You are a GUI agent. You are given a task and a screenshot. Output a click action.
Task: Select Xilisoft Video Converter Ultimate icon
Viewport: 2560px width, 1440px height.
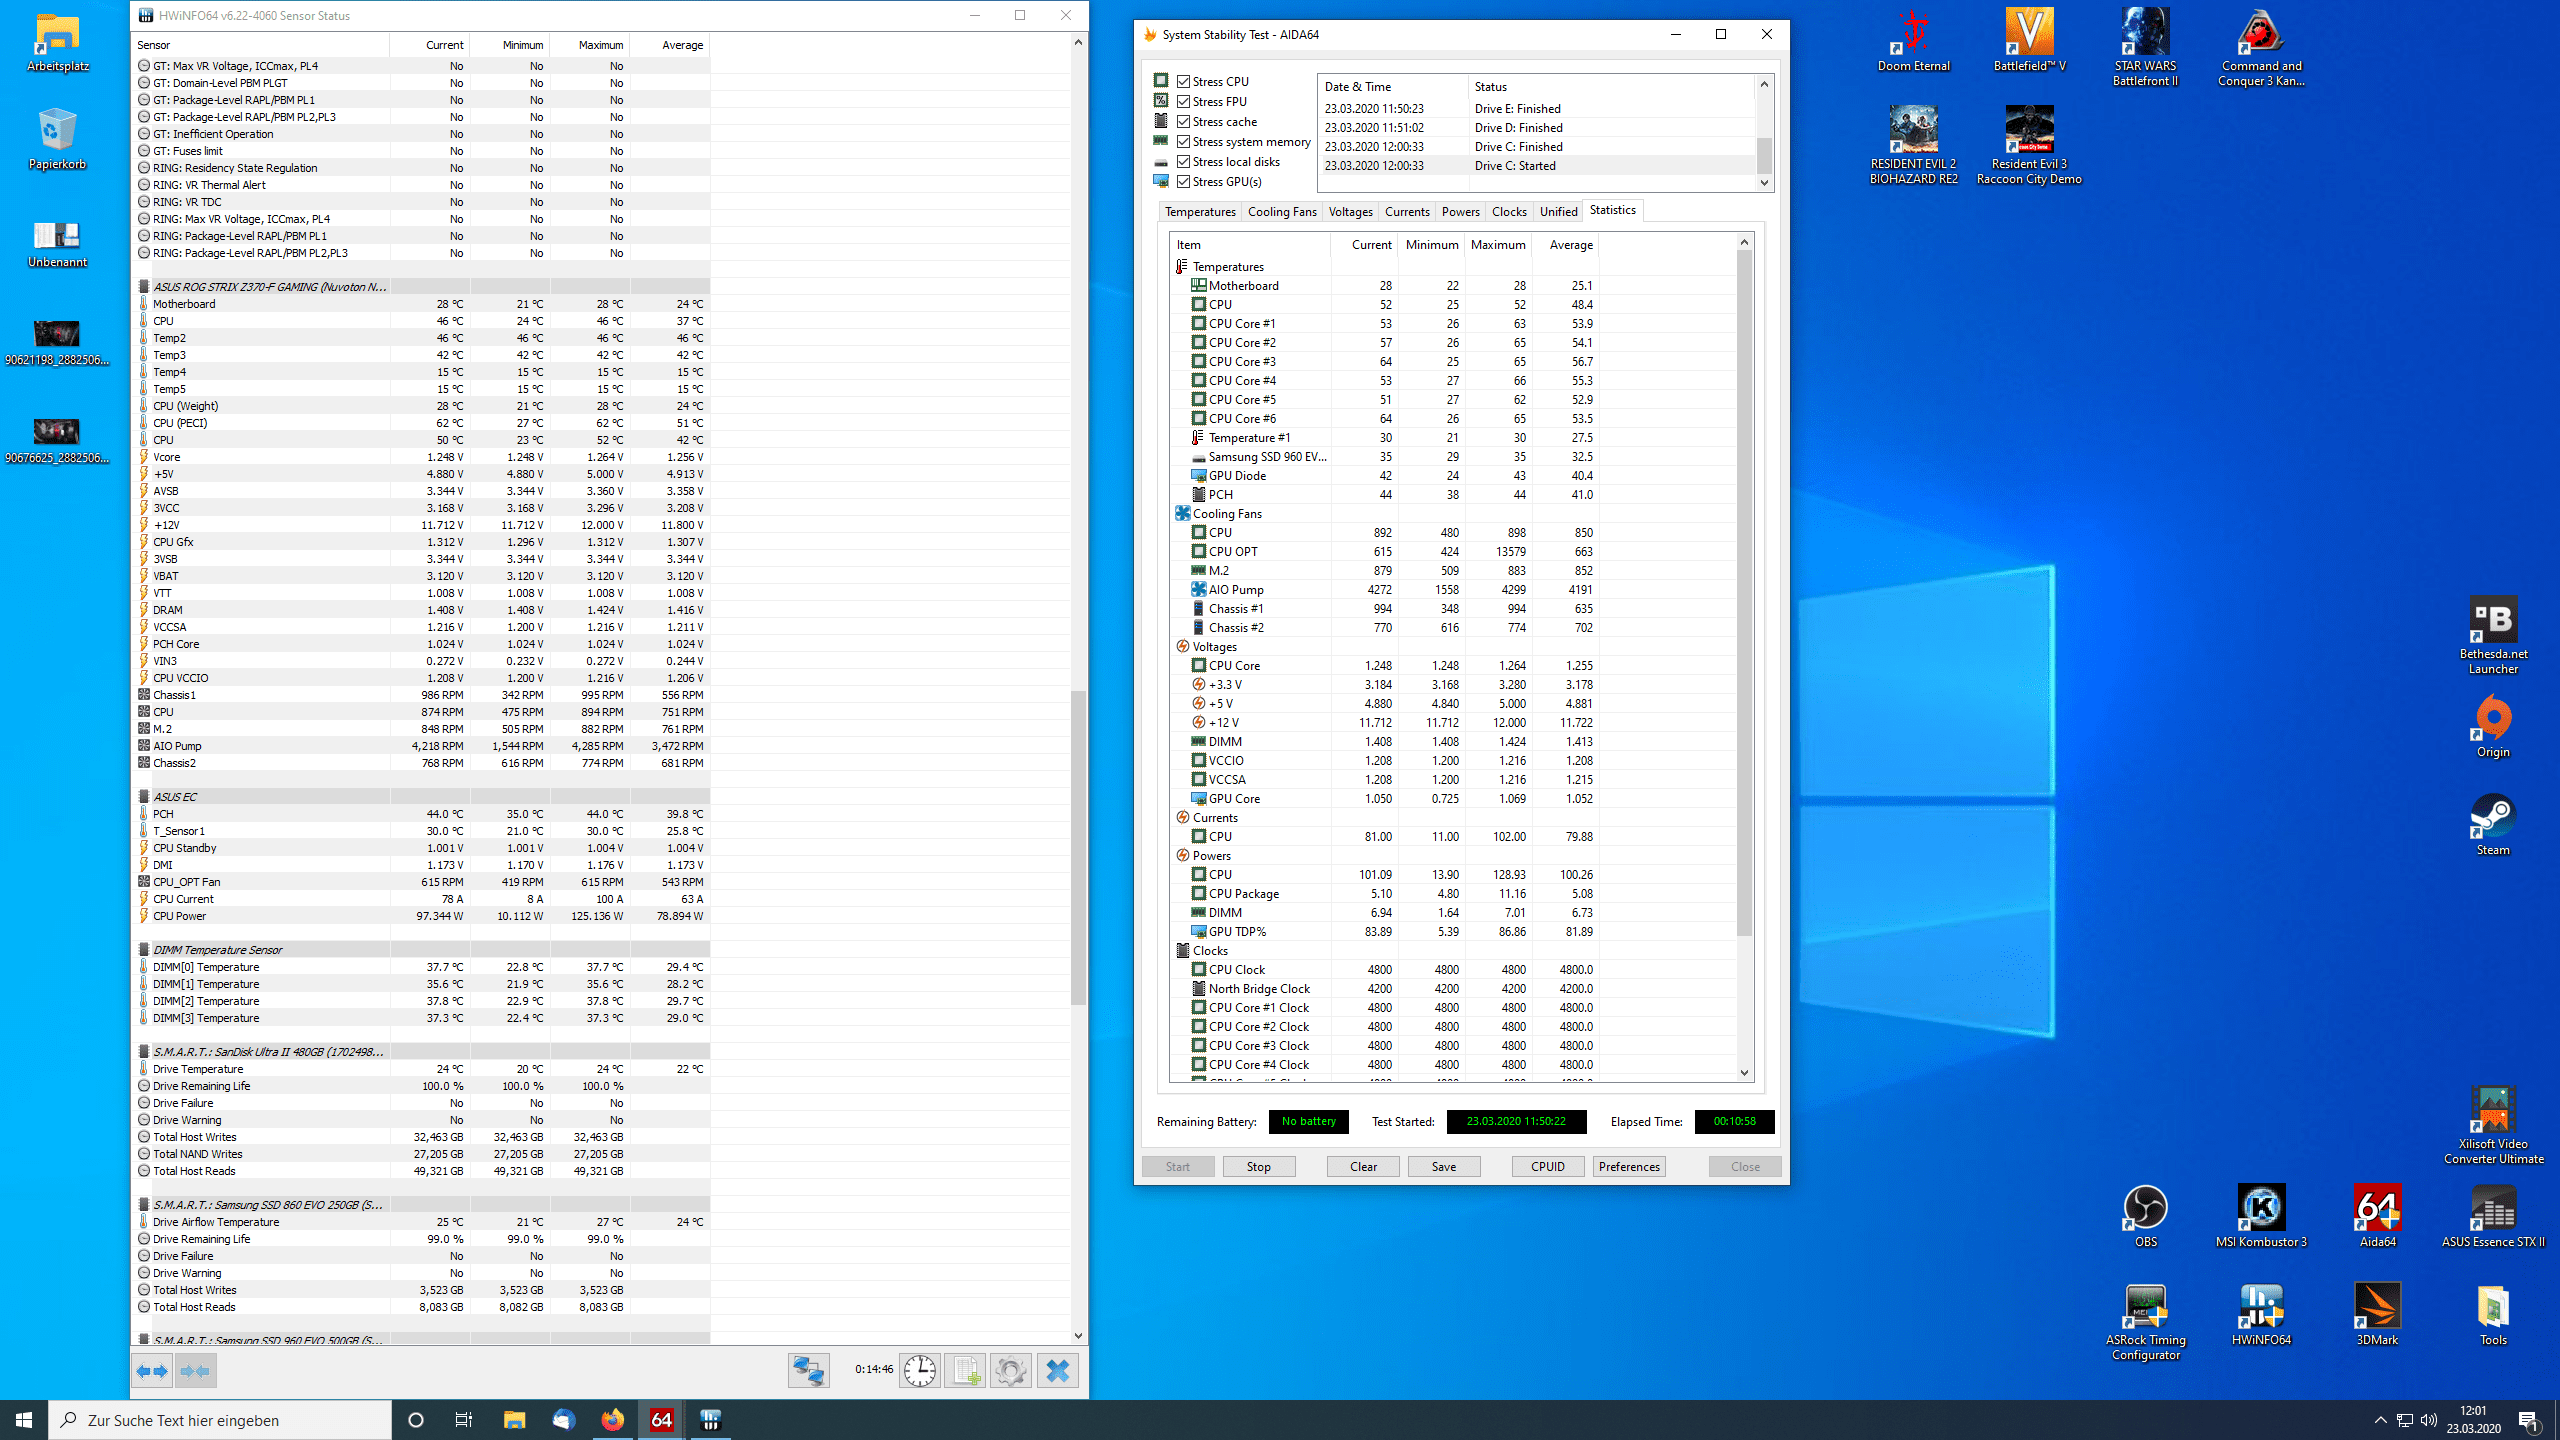2493,1126
